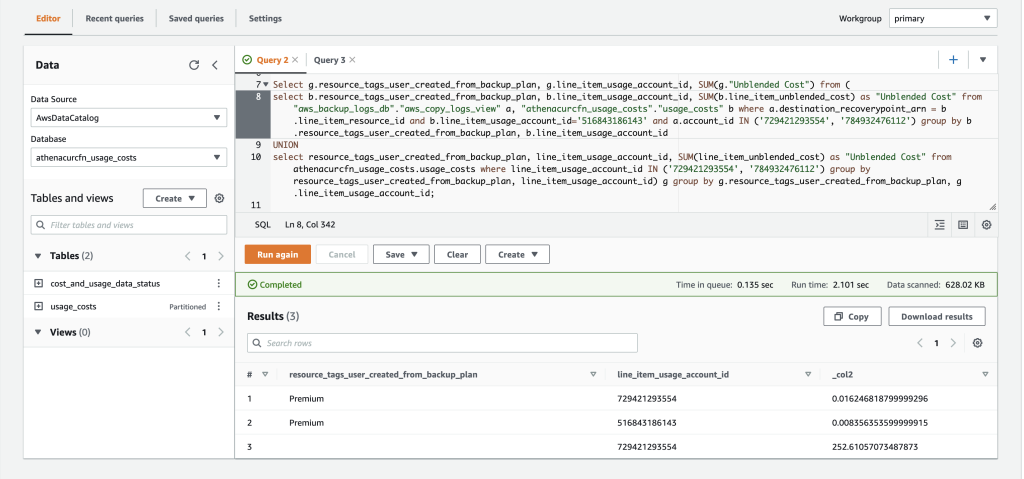Switch to the Recent queries tab
This screenshot has width=1024, height=479.
[x=114, y=18]
